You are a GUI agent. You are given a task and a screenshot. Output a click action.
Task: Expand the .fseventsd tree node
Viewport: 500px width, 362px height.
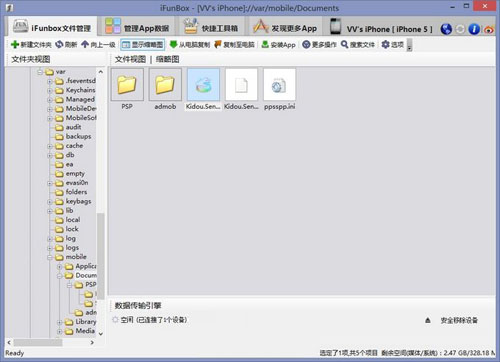(x=50, y=81)
